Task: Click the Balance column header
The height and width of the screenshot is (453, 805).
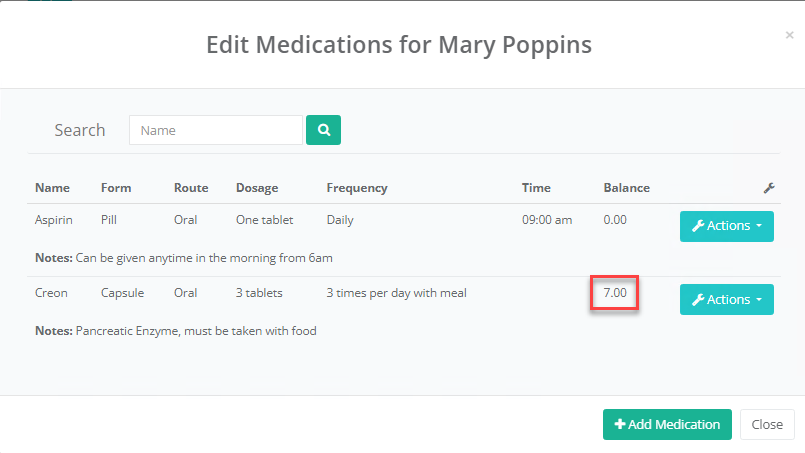Action: point(626,188)
